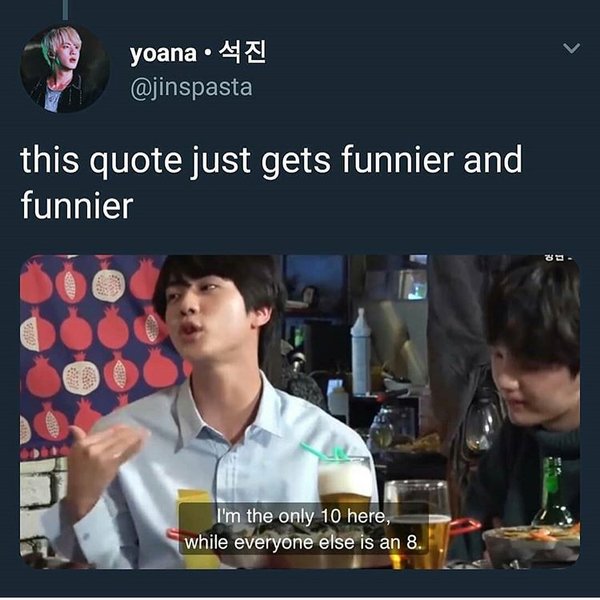Tap the half-full beer glass near center

pyautogui.click(x=418, y=522)
